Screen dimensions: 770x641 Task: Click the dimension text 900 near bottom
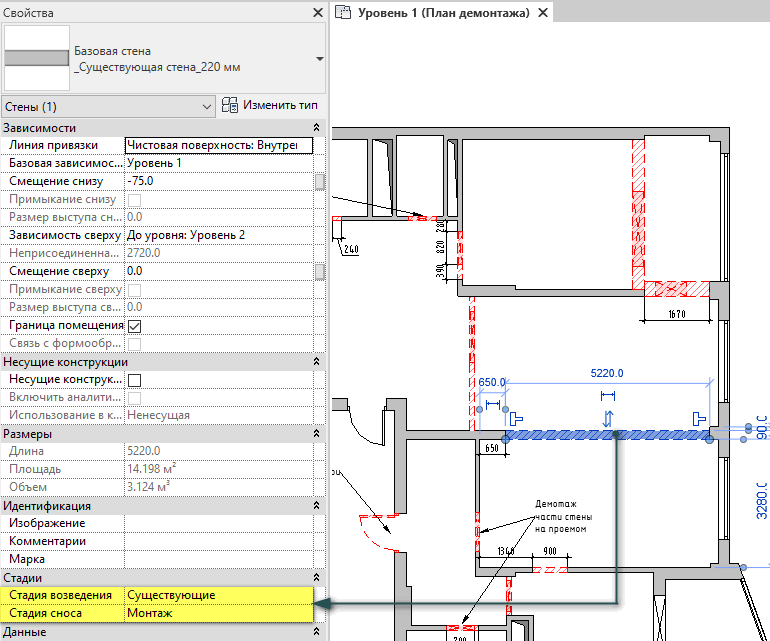tap(550, 551)
